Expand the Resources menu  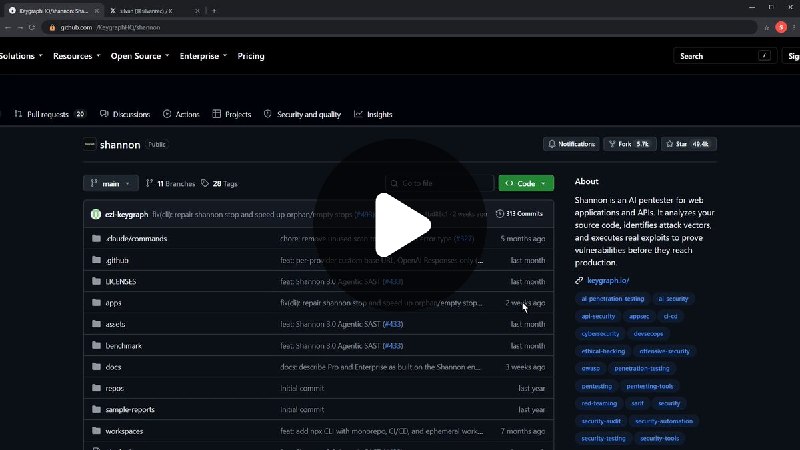coord(77,56)
